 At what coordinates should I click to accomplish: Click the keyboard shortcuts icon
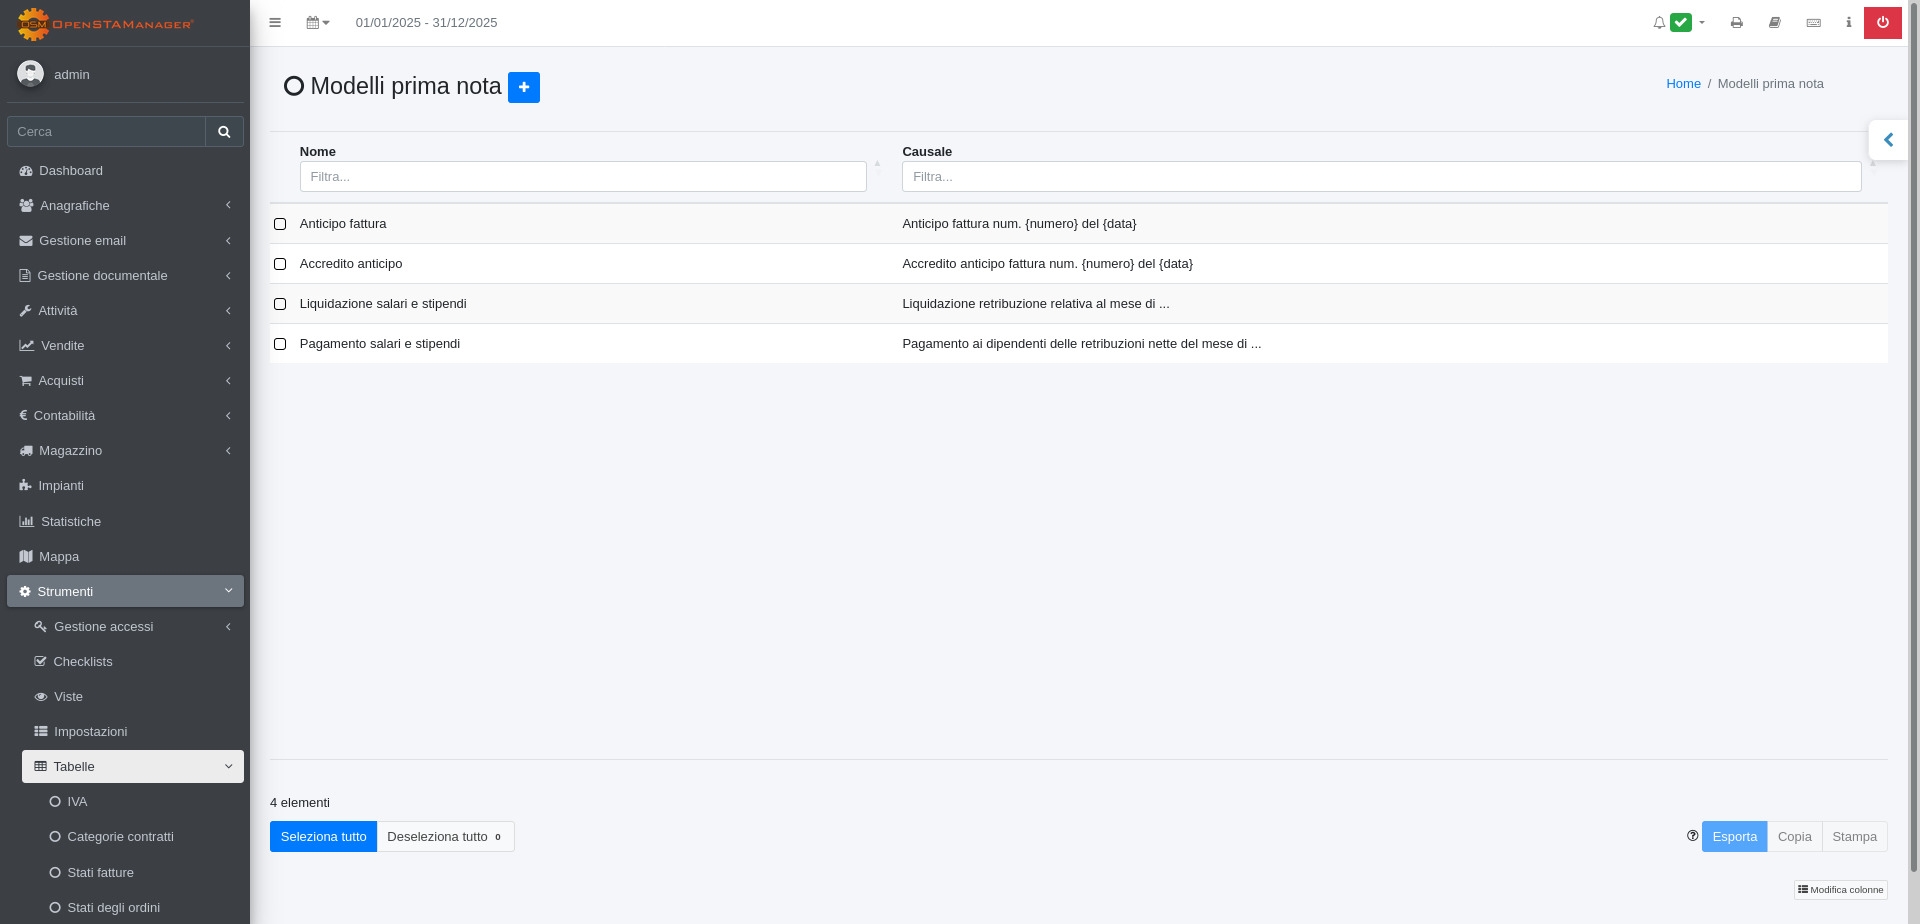click(1813, 23)
